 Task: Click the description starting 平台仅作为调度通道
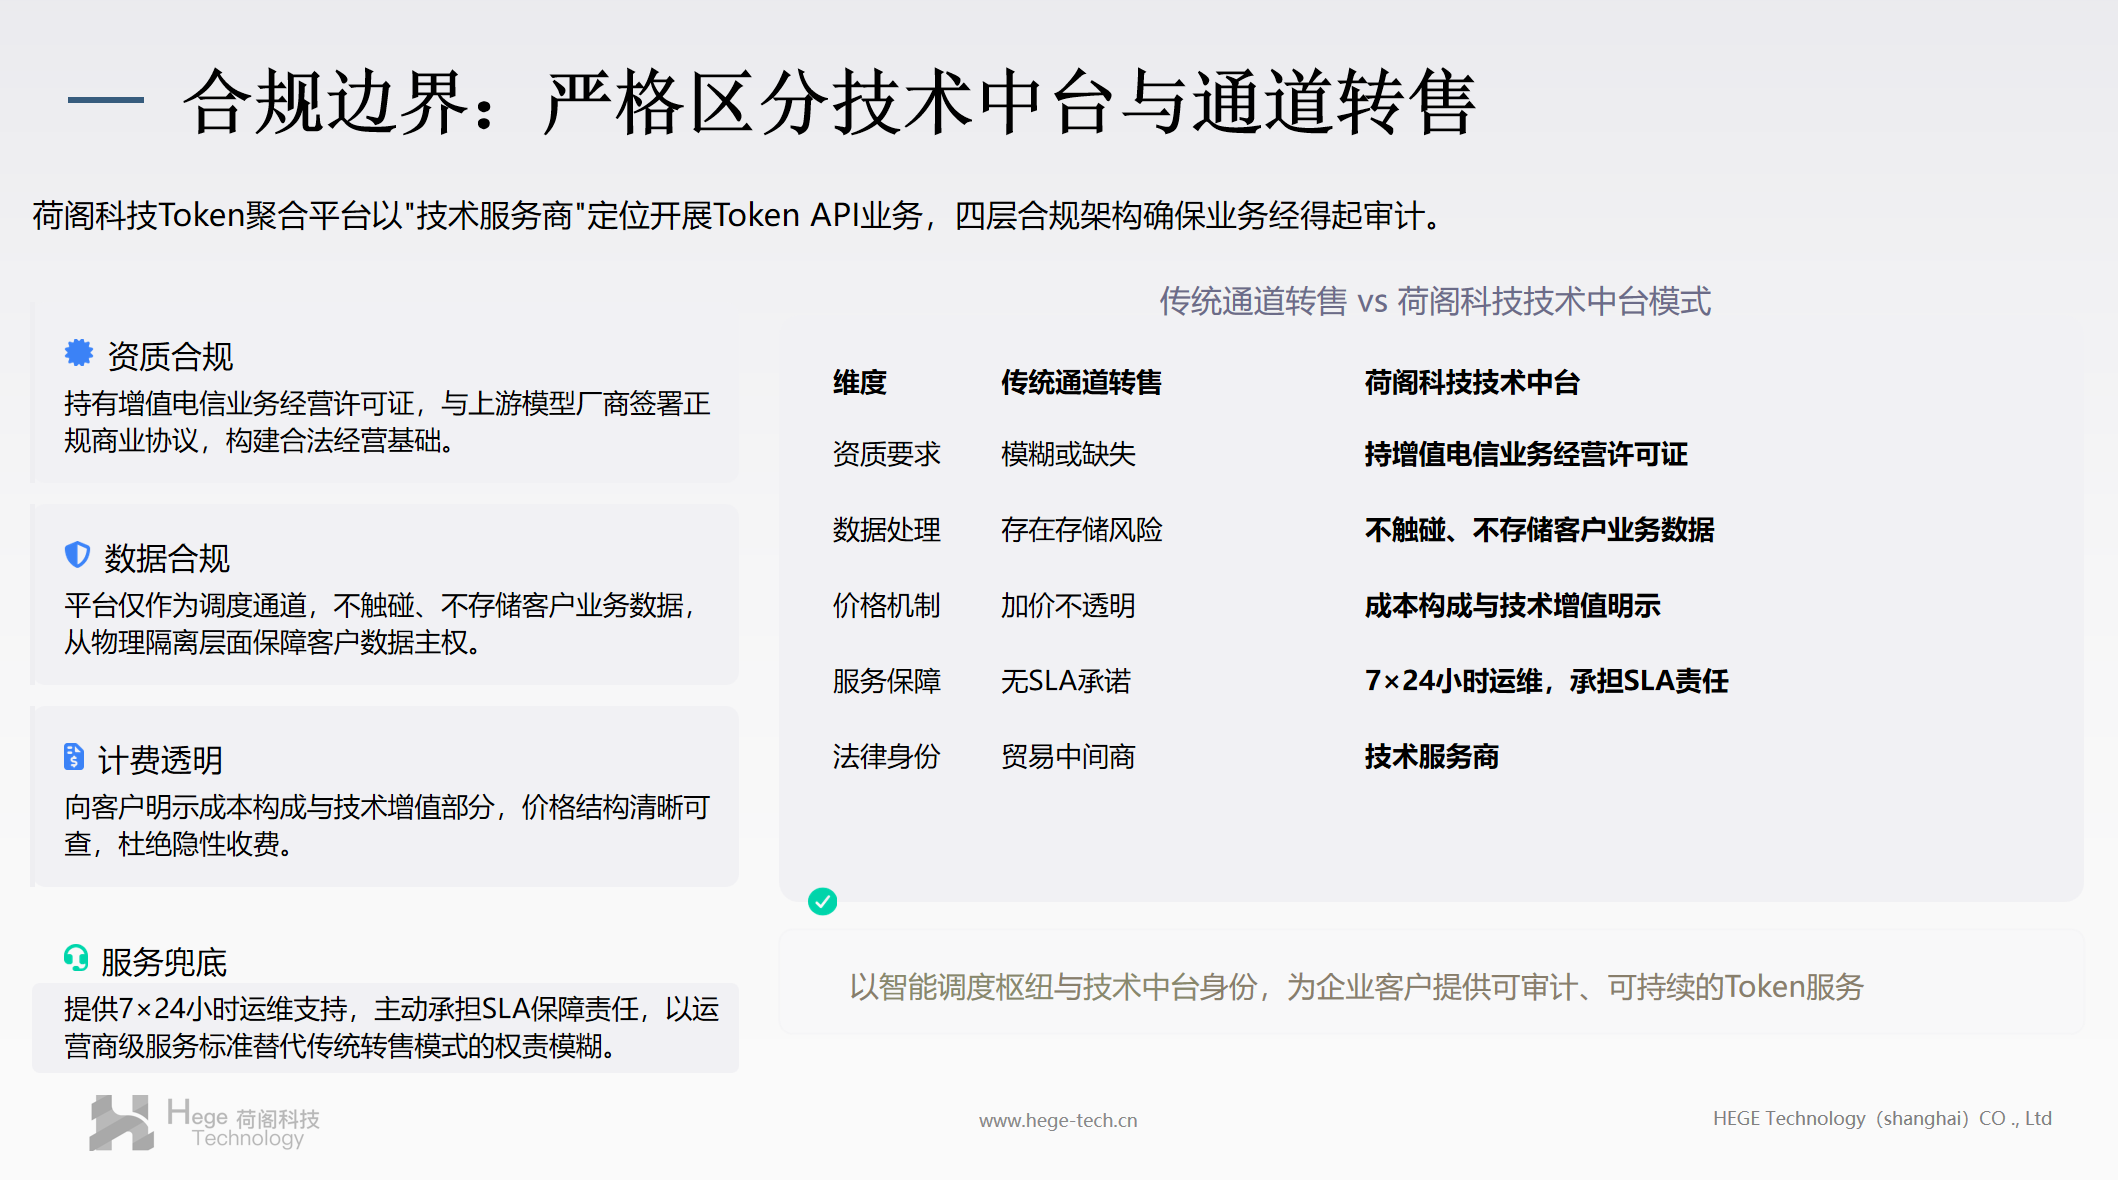(381, 624)
